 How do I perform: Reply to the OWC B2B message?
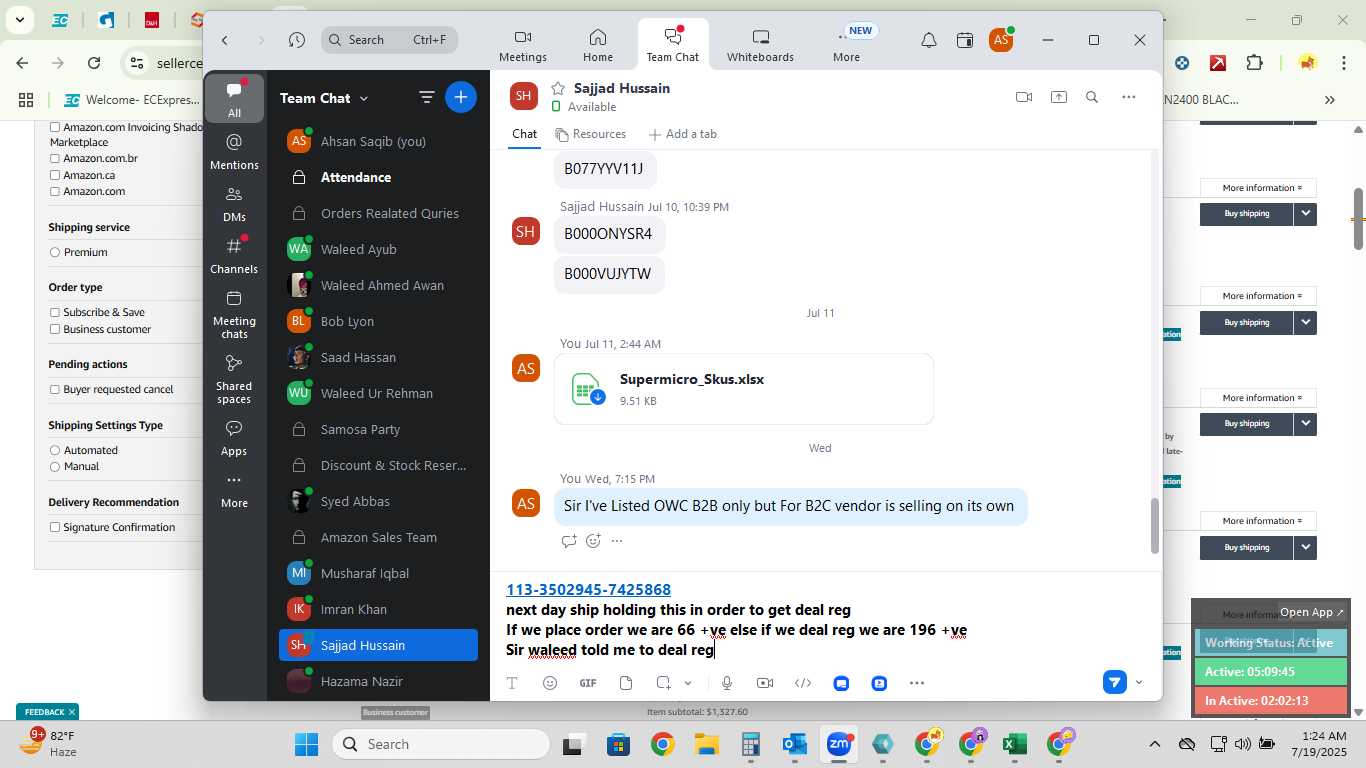[x=569, y=541]
